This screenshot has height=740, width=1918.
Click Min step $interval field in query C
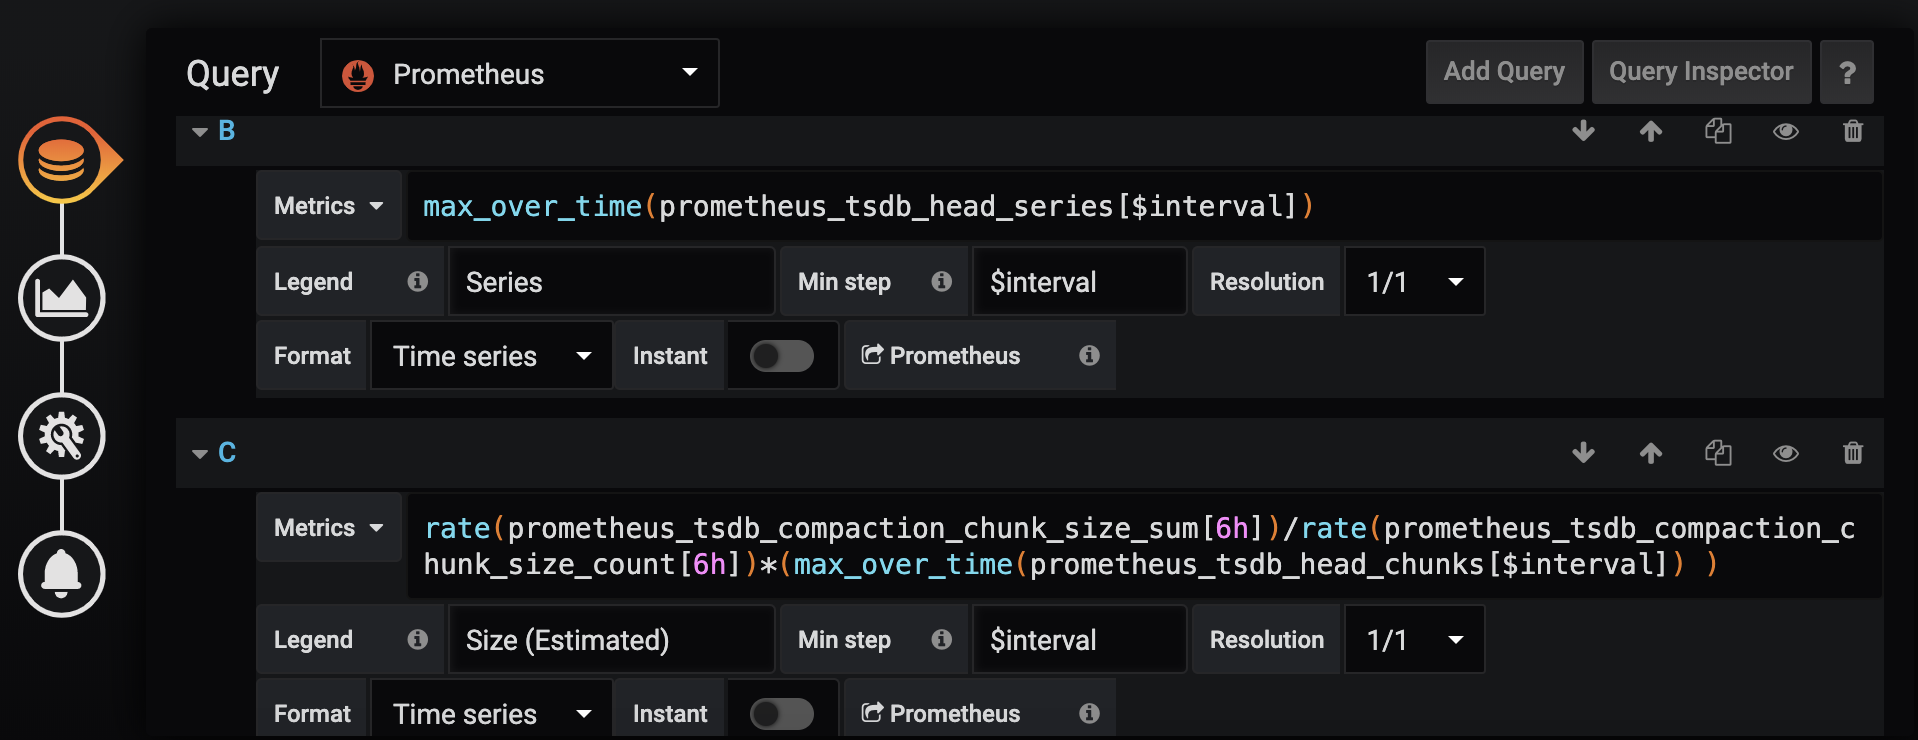1080,640
